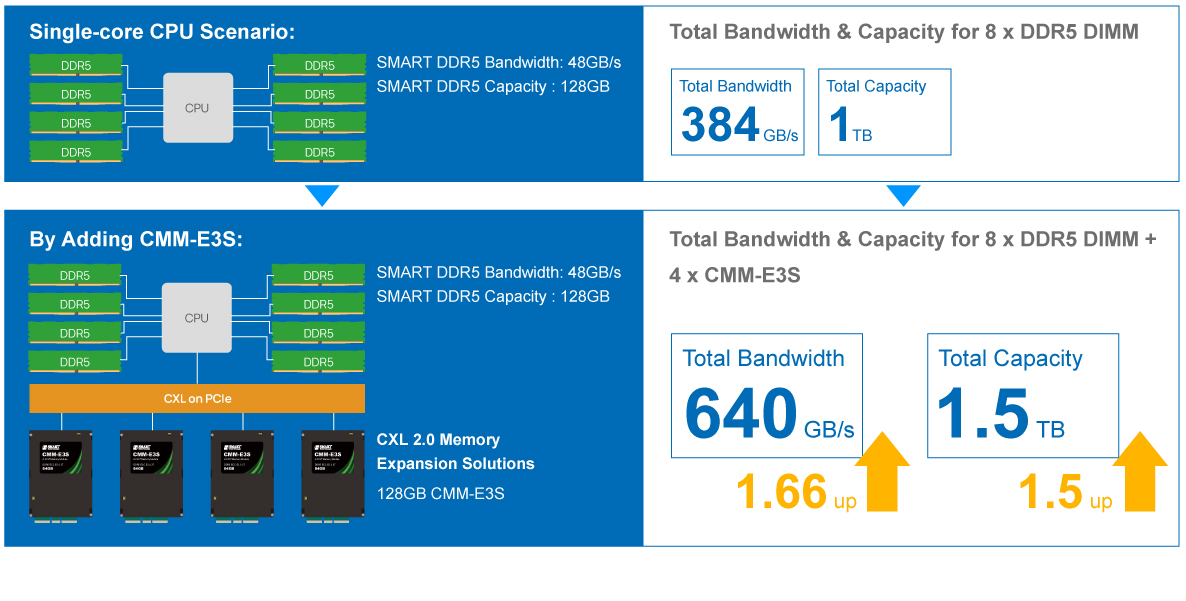
Task: Click "CXL 2.0 Memory Expansion Solutions" text
Action: click(455, 451)
